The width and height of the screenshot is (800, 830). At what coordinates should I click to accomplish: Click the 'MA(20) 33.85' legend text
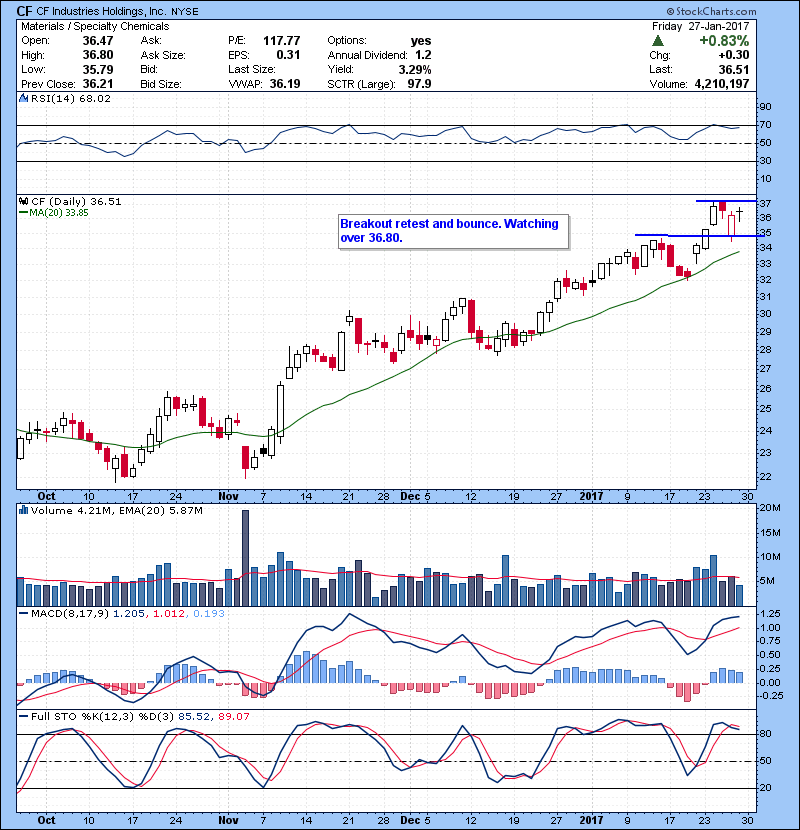click(x=59, y=213)
